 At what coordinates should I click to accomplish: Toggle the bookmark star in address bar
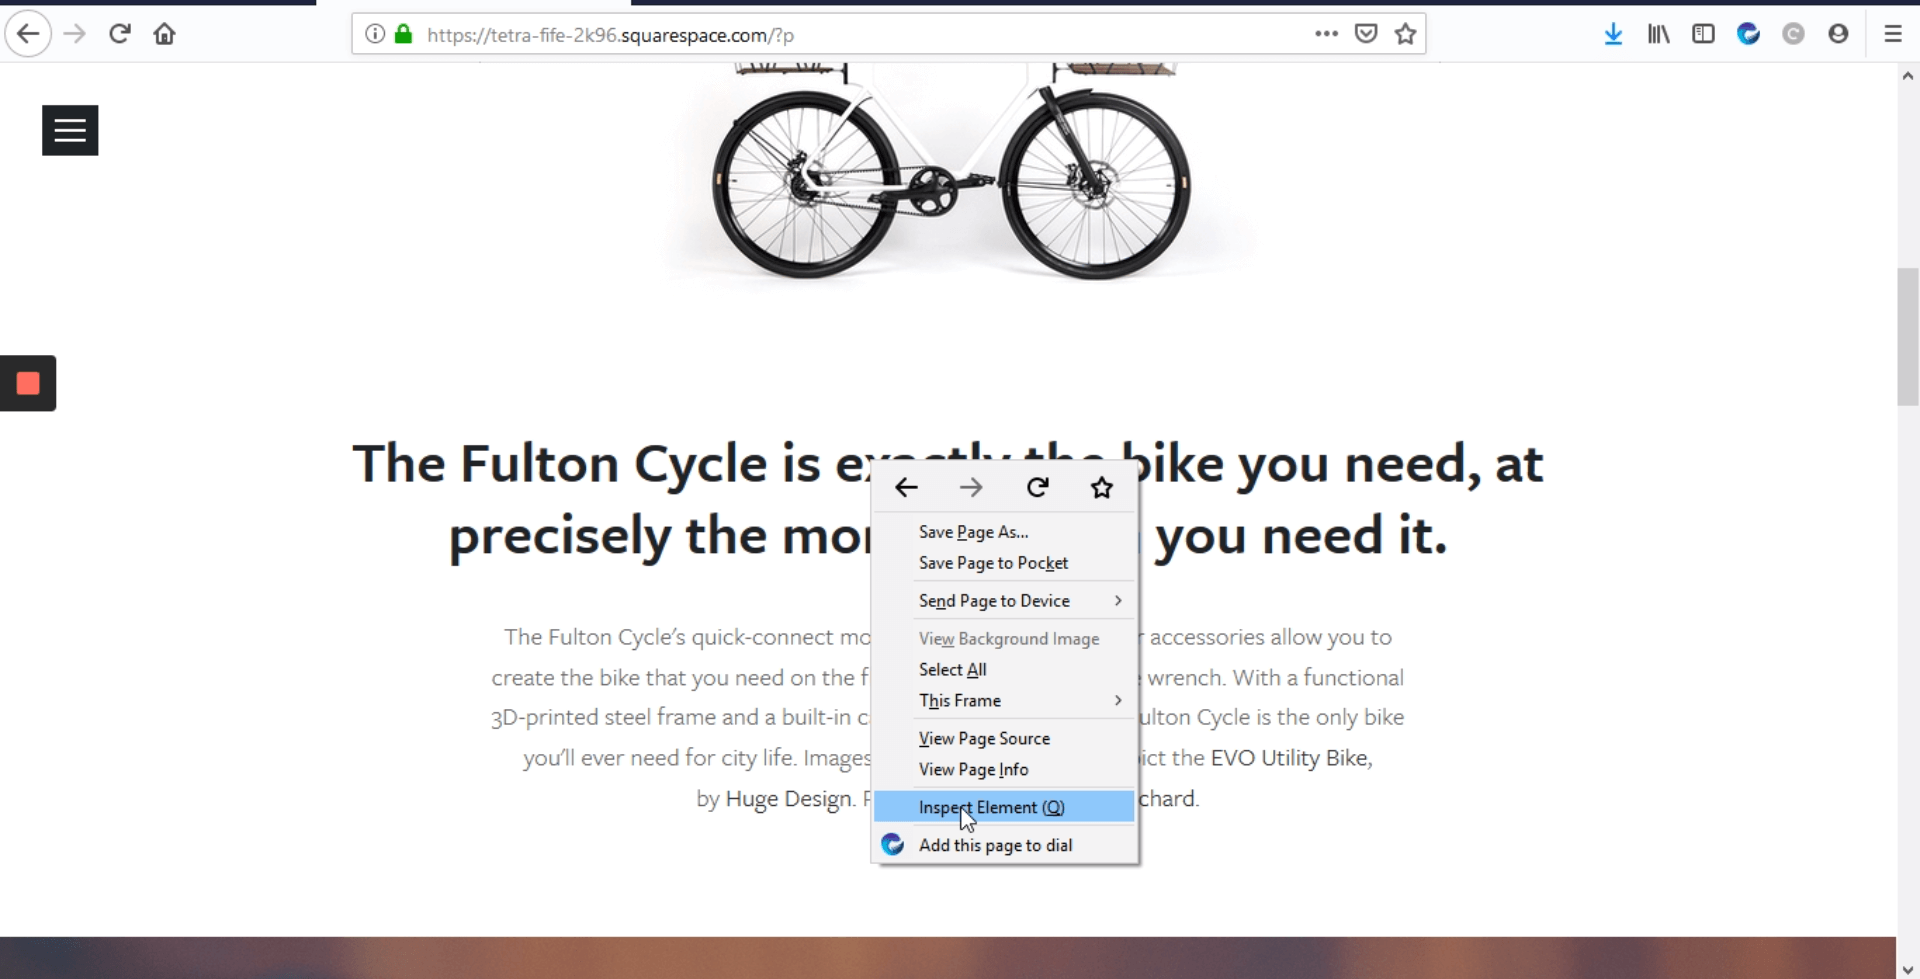click(1404, 33)
